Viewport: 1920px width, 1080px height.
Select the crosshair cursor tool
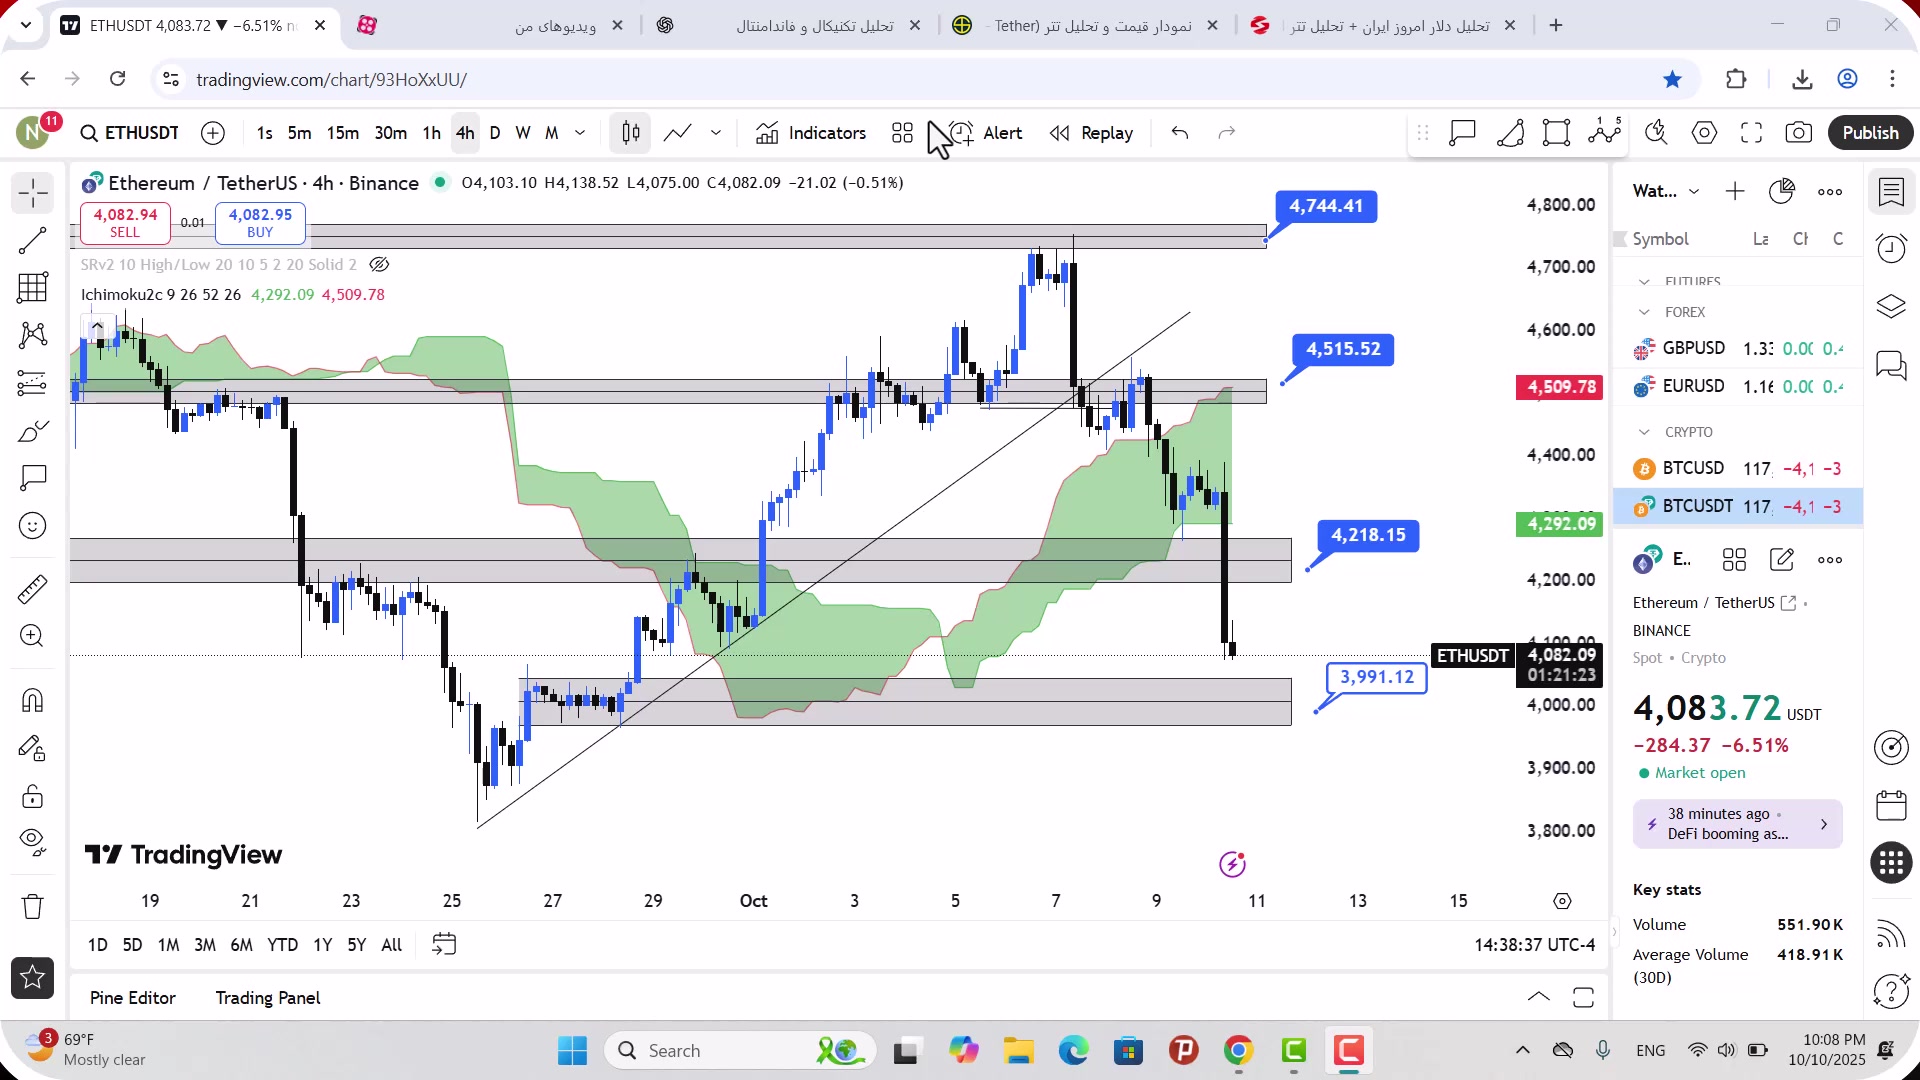click(33, 192)
